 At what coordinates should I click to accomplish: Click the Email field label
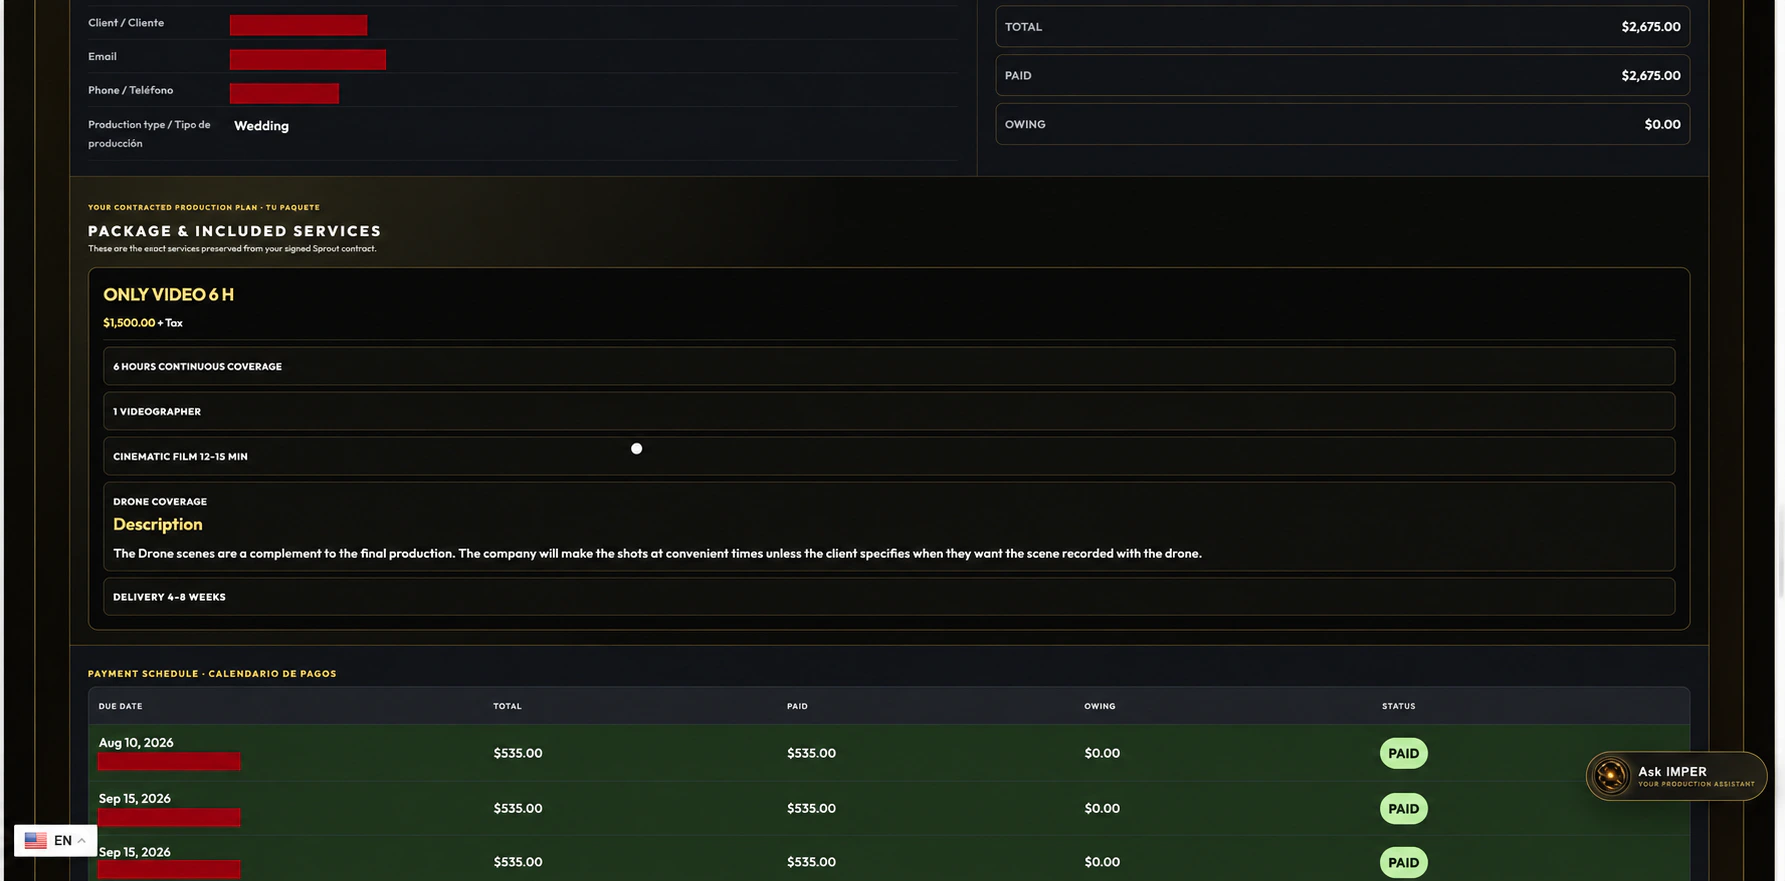click(x=102, y=57)
